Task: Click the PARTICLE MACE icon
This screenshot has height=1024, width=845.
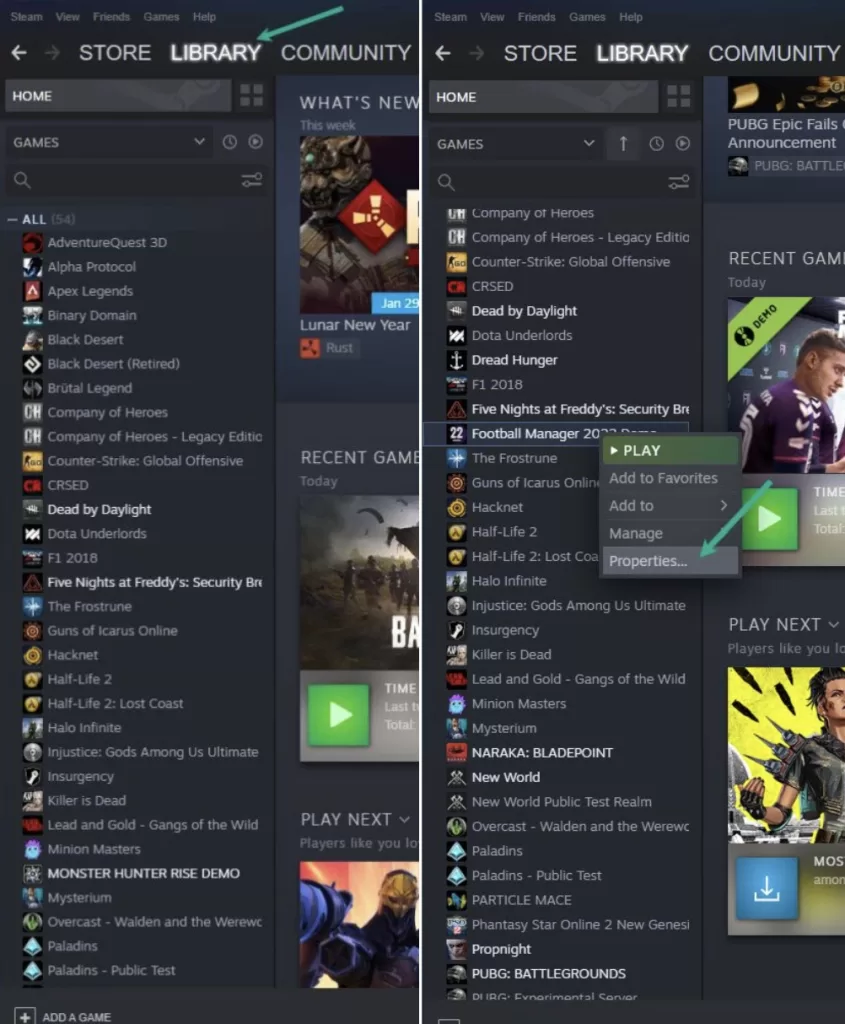Action: 456,901
